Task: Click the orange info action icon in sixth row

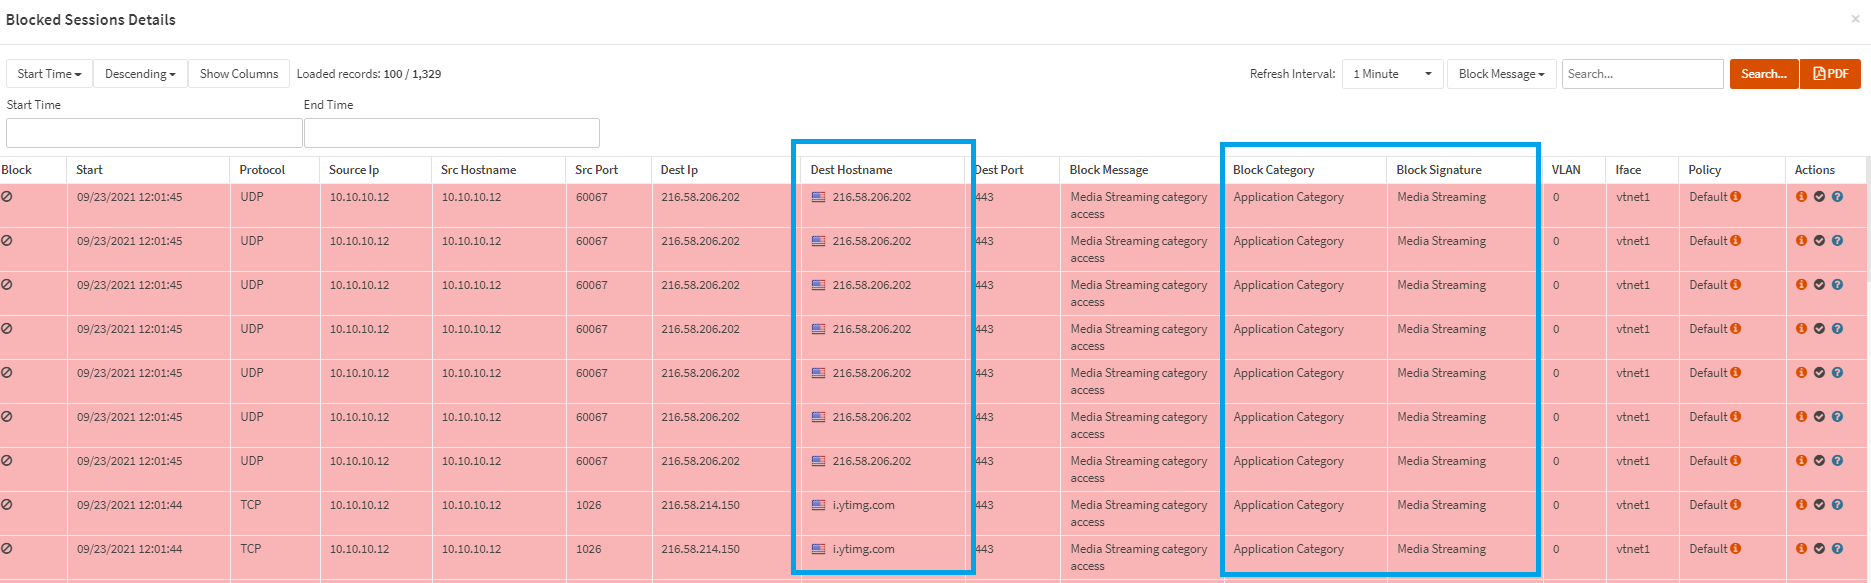Action: click(x=1801, y=417)
